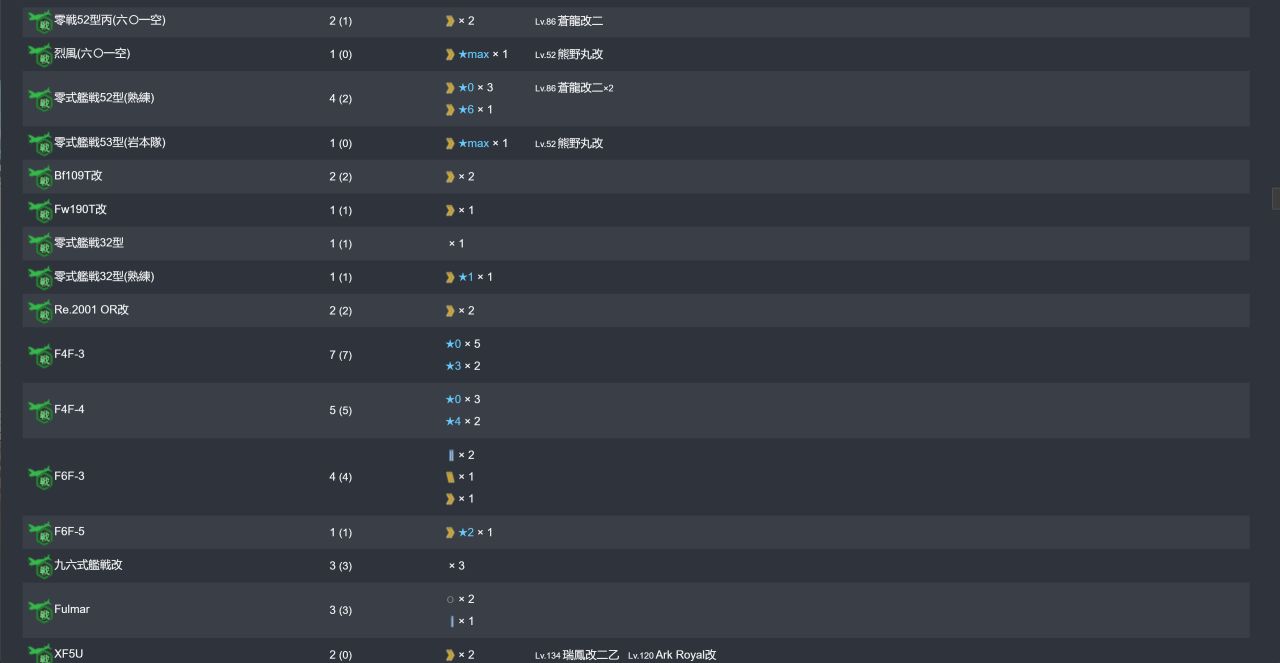Click the fighter icon beside Bf109T改

[x=40, y=178]
